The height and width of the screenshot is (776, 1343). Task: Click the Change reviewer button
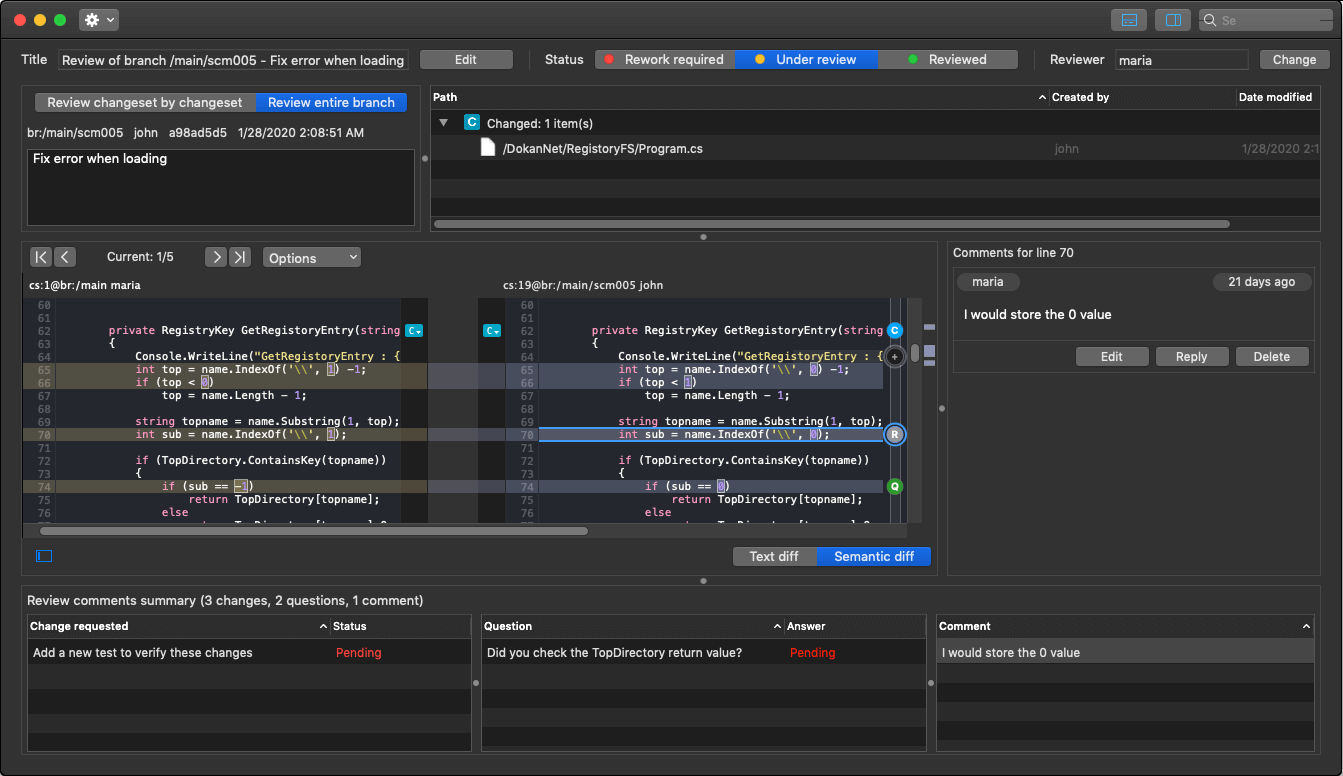click(x=1294, y=60)
